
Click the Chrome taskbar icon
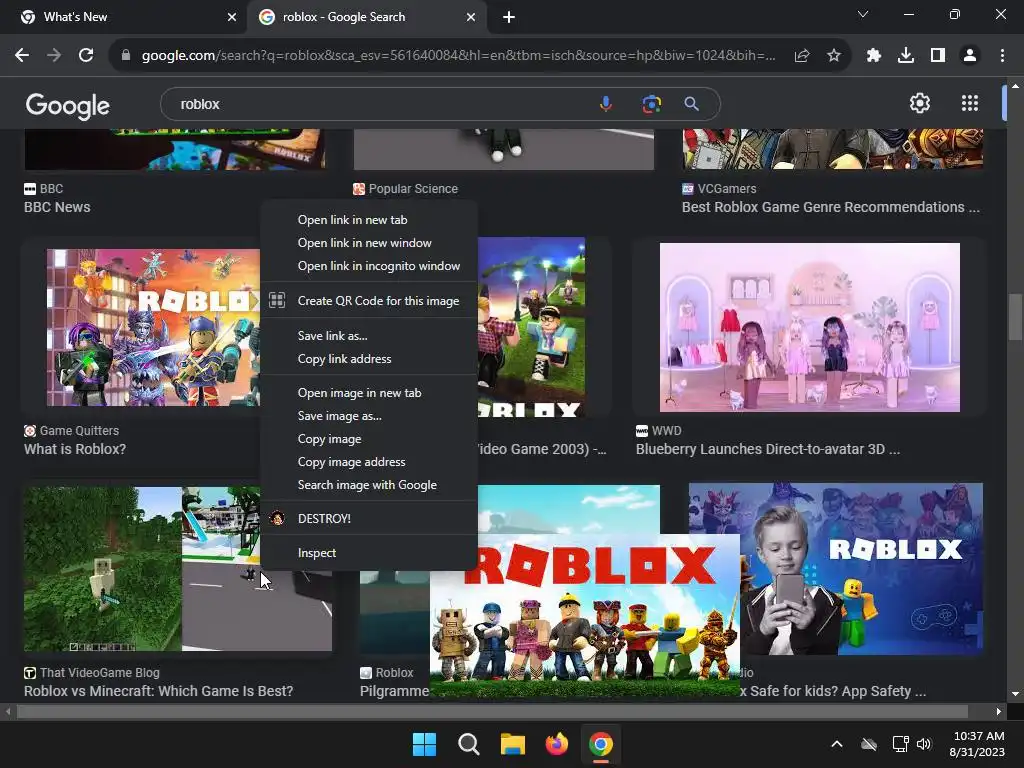point(601,744)
